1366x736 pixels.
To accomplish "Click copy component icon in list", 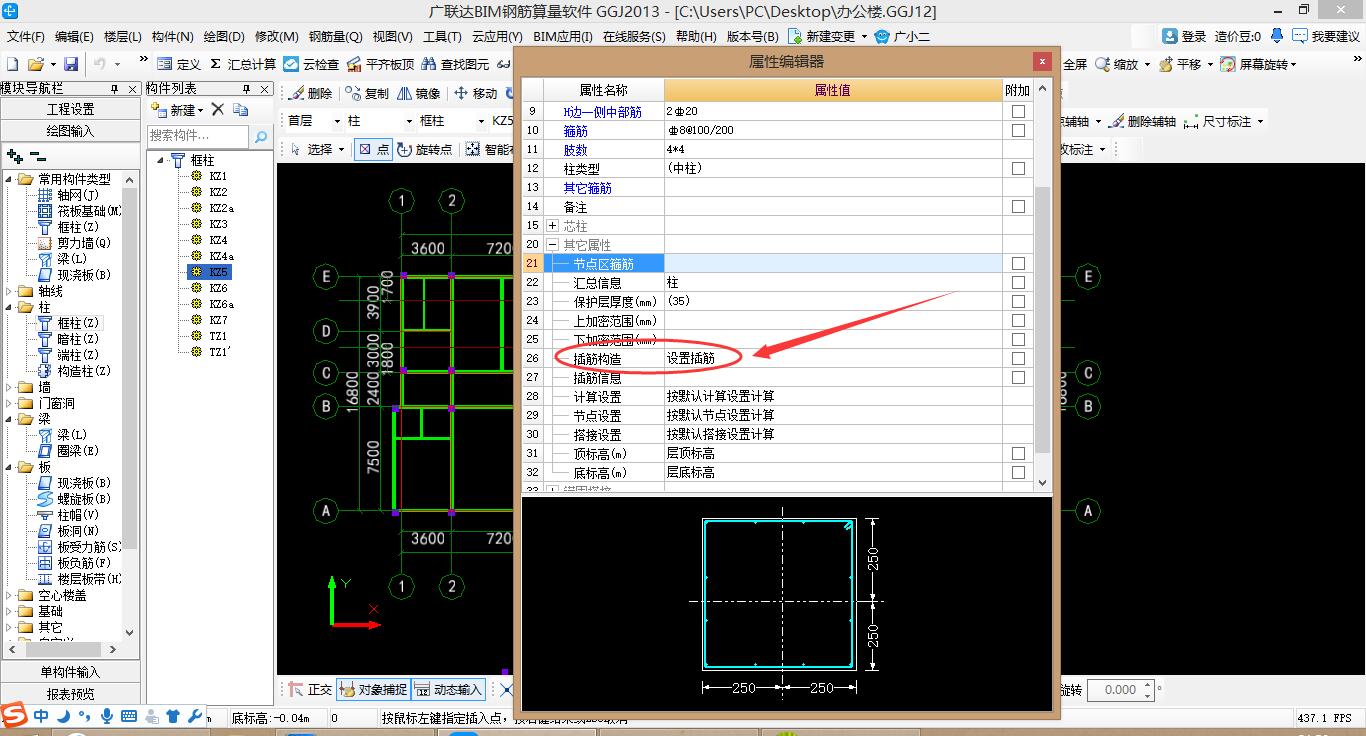I will (x=241, y=109).
